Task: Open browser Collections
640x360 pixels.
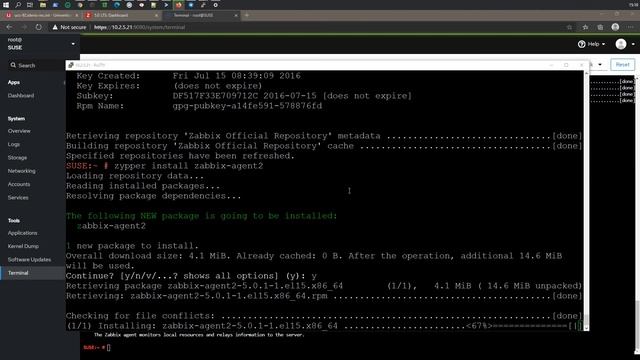Action: pos(600,27)
